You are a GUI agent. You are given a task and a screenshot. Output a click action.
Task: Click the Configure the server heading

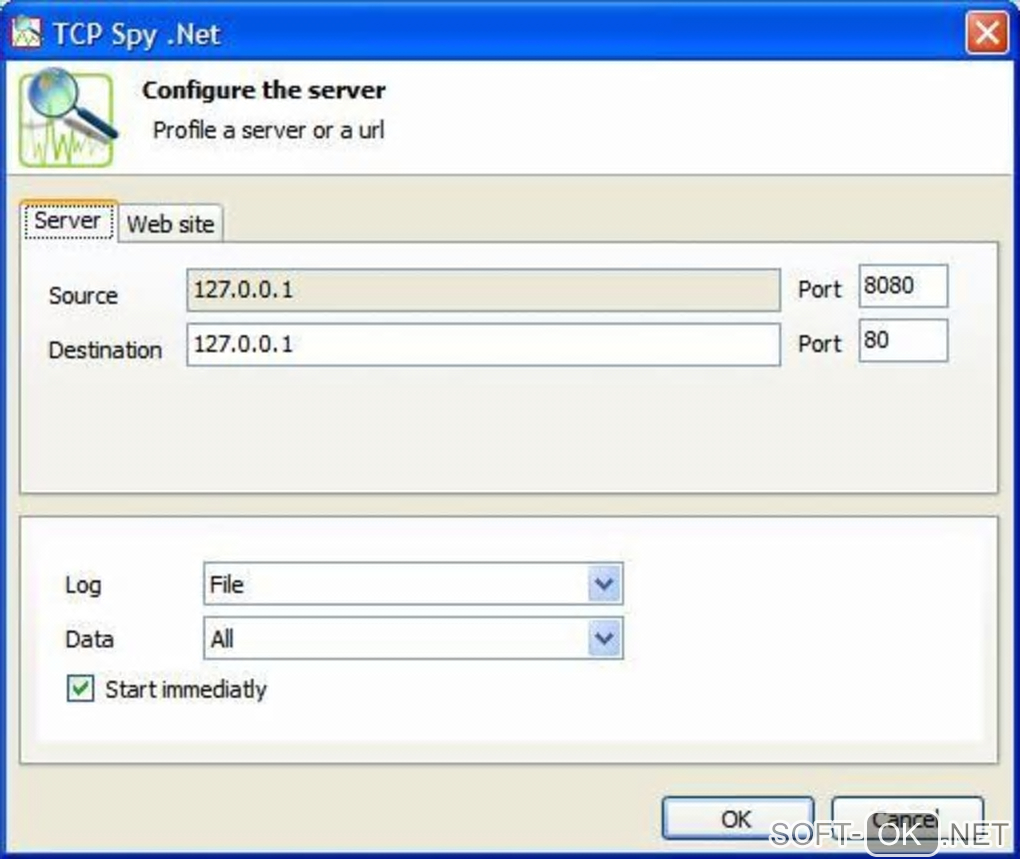[x=263, y=90]
